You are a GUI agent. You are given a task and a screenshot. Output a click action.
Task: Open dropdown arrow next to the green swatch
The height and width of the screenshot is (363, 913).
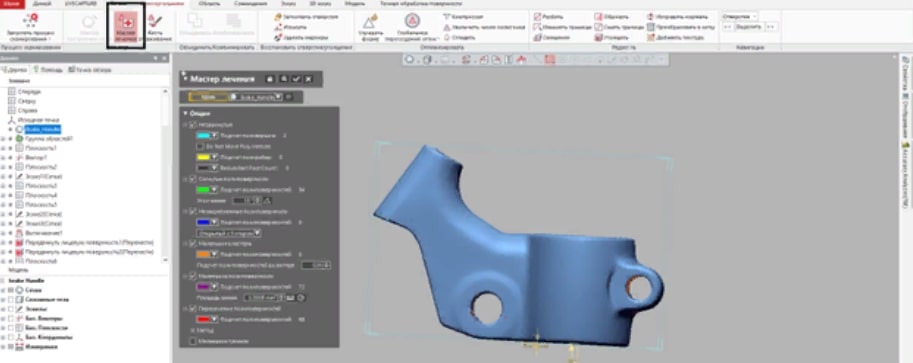[214, 190]
